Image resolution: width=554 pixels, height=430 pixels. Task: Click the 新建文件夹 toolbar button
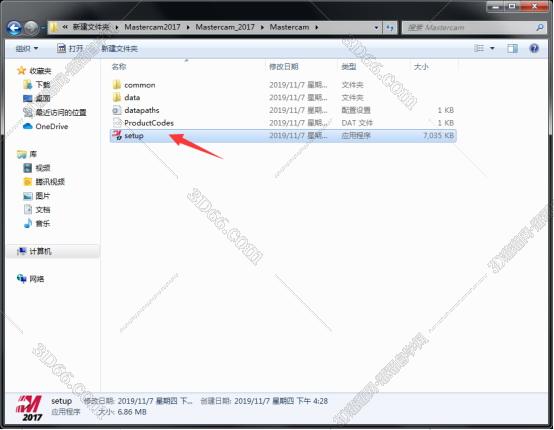[x=119, y=48]
